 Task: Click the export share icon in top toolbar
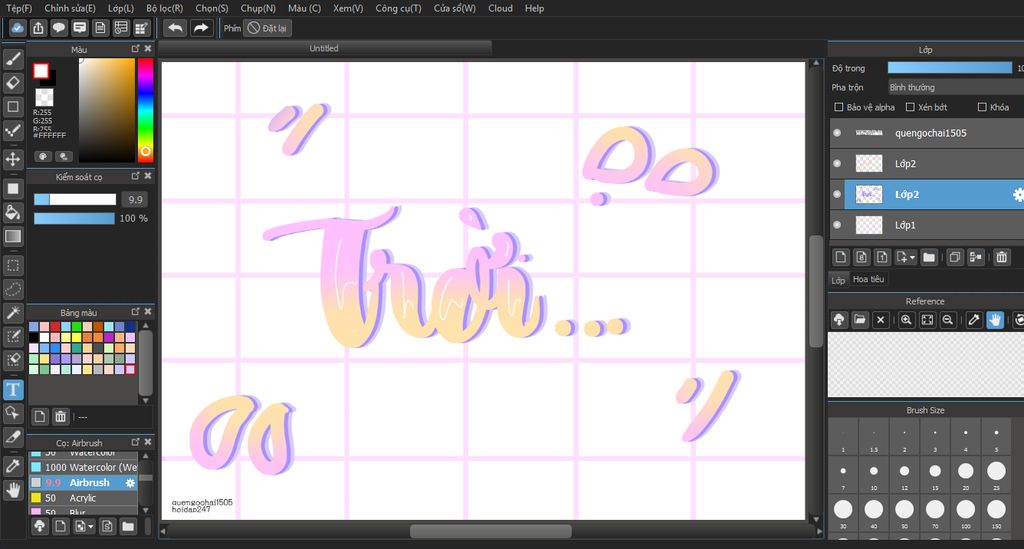click(39, 28)
